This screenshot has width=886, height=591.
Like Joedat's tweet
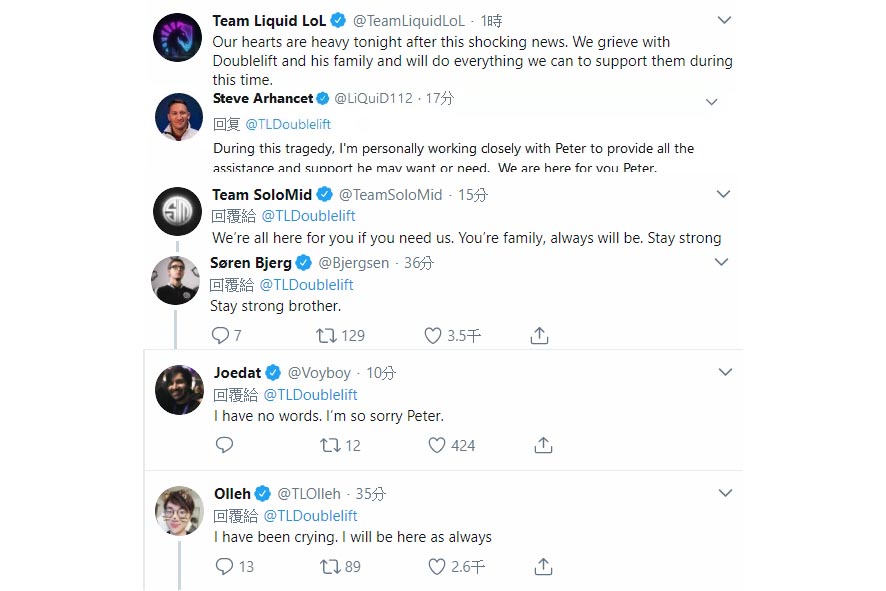(x=436, y=445)
